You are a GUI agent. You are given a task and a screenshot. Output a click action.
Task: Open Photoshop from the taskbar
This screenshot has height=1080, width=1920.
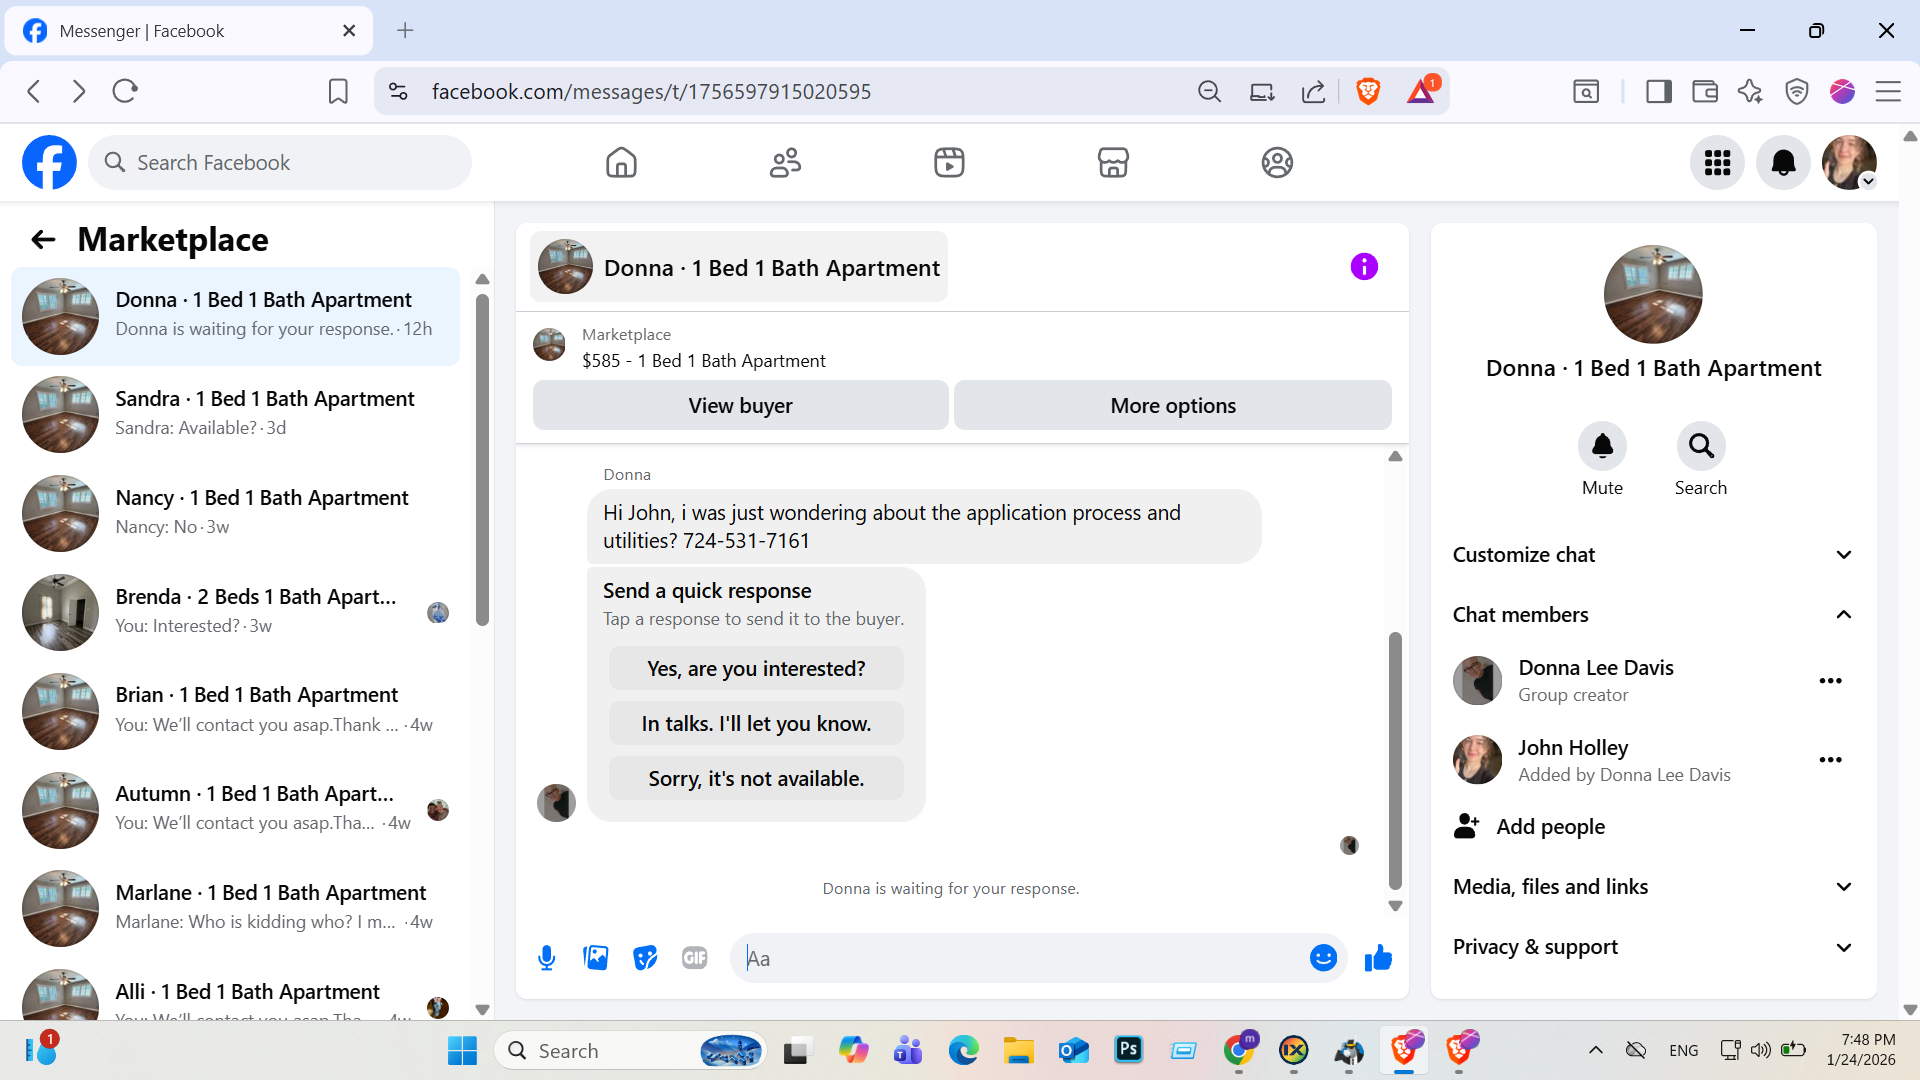(1128, 1050)
